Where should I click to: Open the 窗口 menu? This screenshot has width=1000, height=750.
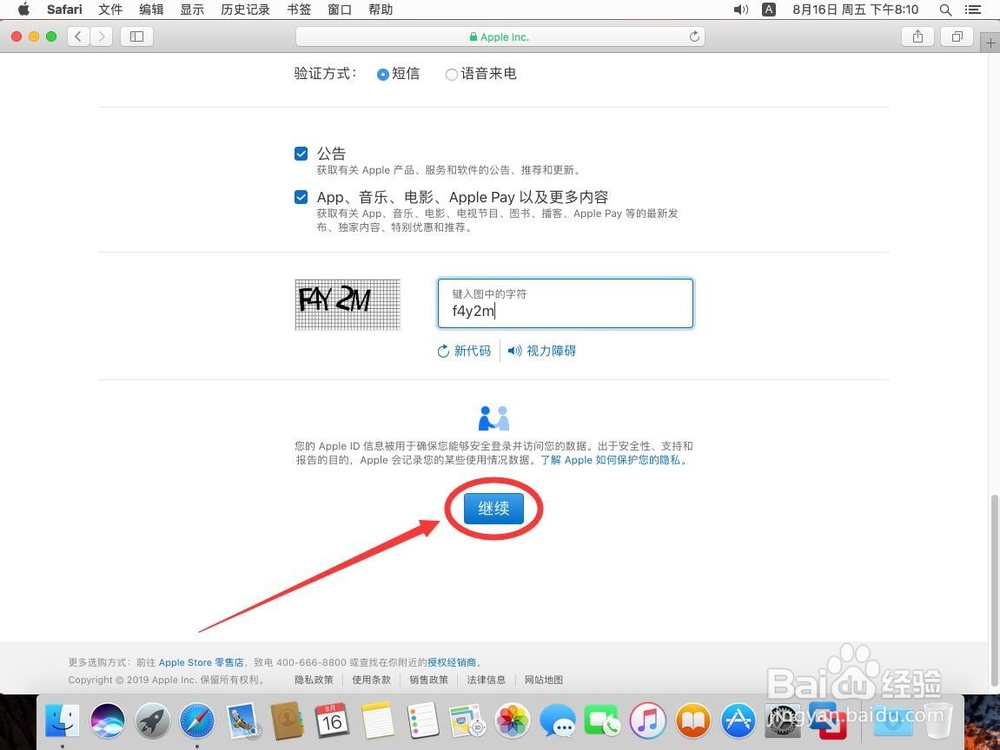[x=339, y=10]
